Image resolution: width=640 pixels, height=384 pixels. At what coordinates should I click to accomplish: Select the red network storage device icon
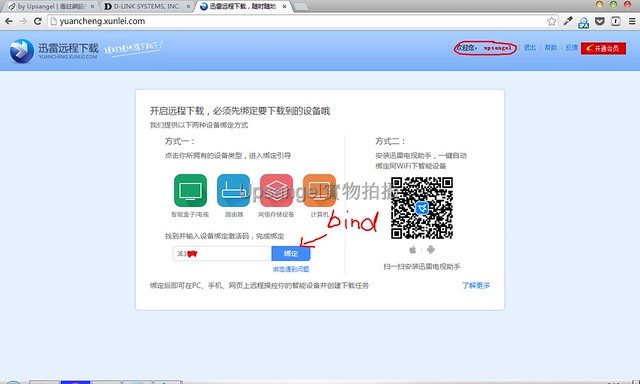276,191
